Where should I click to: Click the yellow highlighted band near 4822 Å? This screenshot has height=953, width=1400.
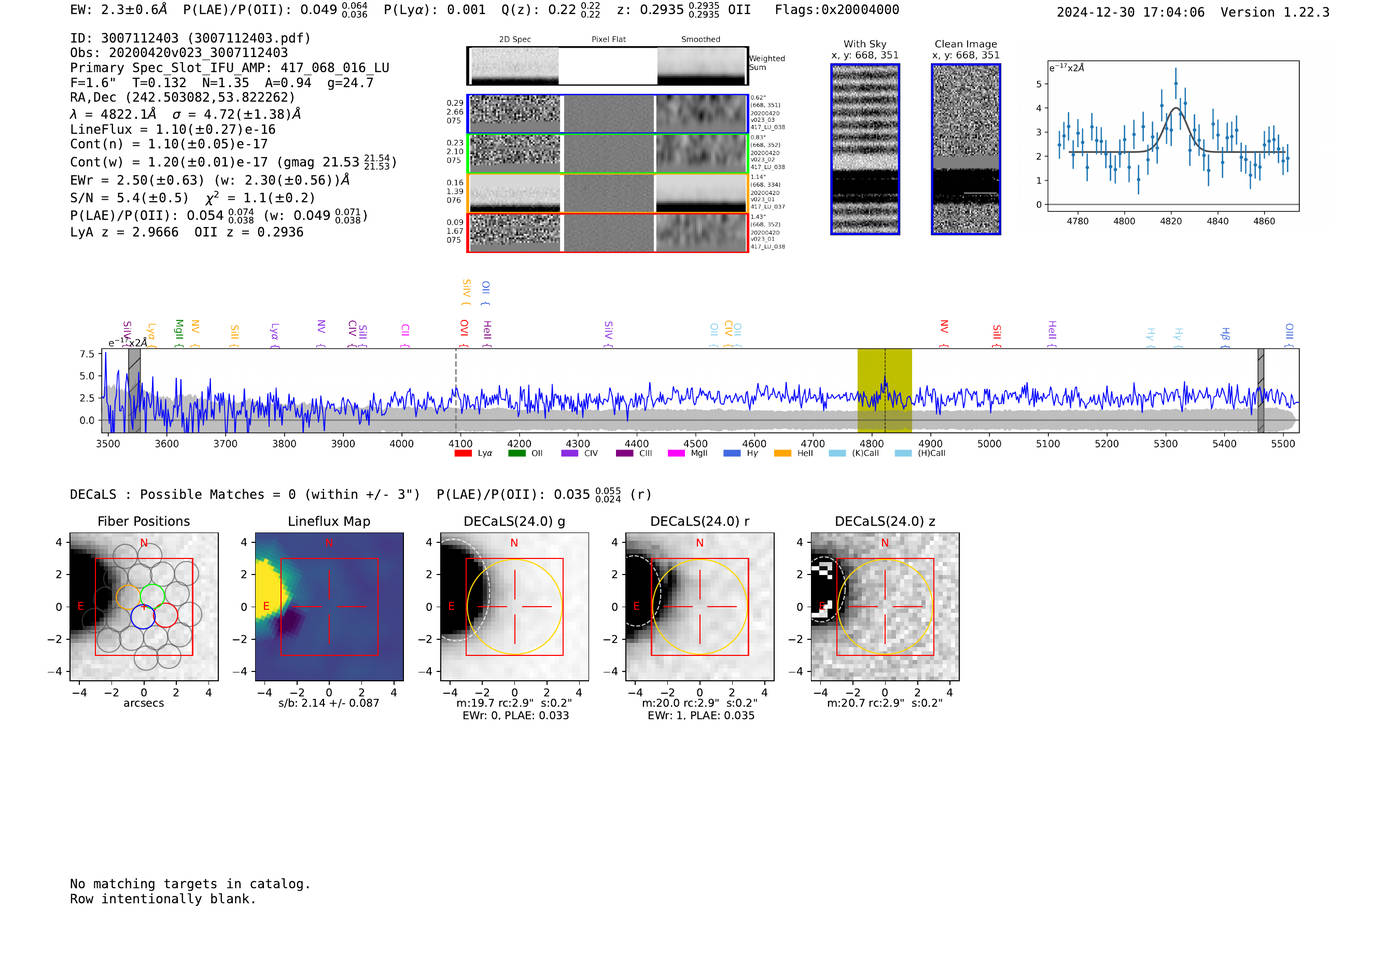pyautogui.click(x=884, y=390)
